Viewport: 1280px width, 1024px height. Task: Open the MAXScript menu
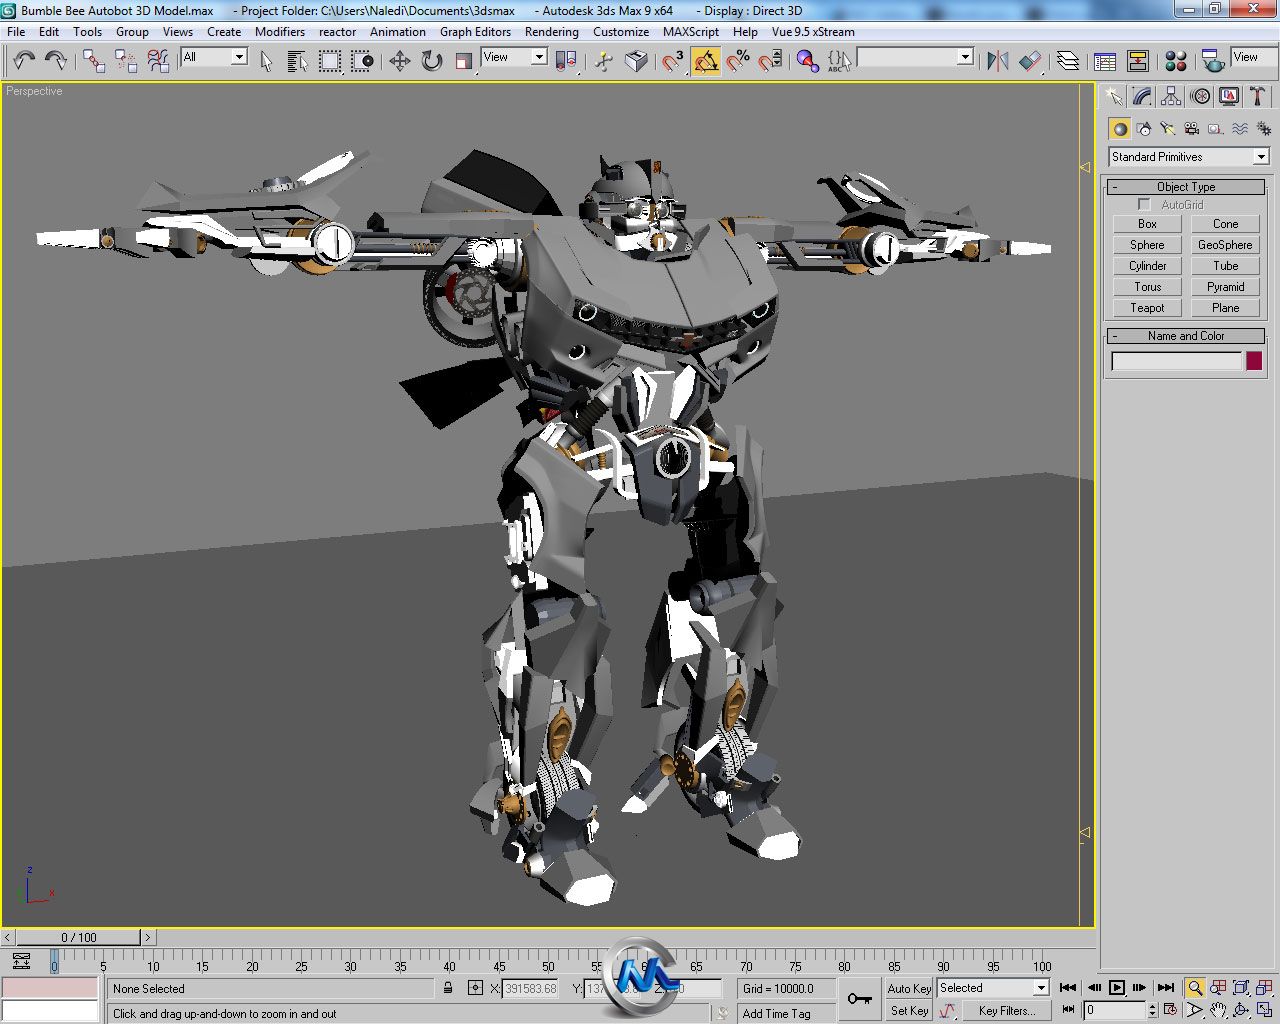click(691, 32)
